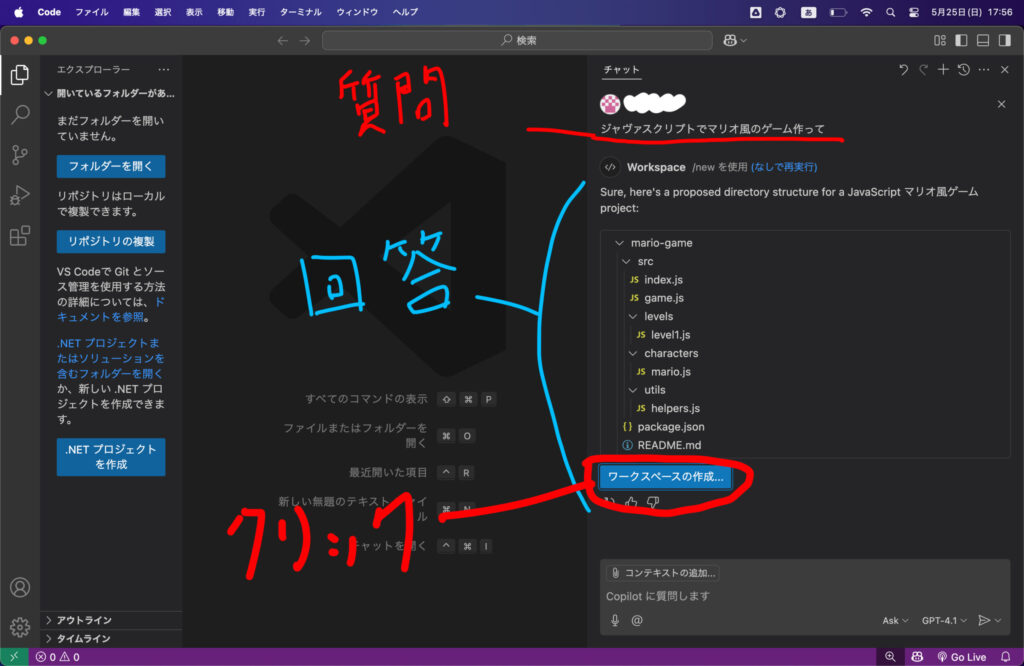This screenshot has height=666, width=1024.
Task: Click the Copilot status bar icon
Action: click(917, 657)
